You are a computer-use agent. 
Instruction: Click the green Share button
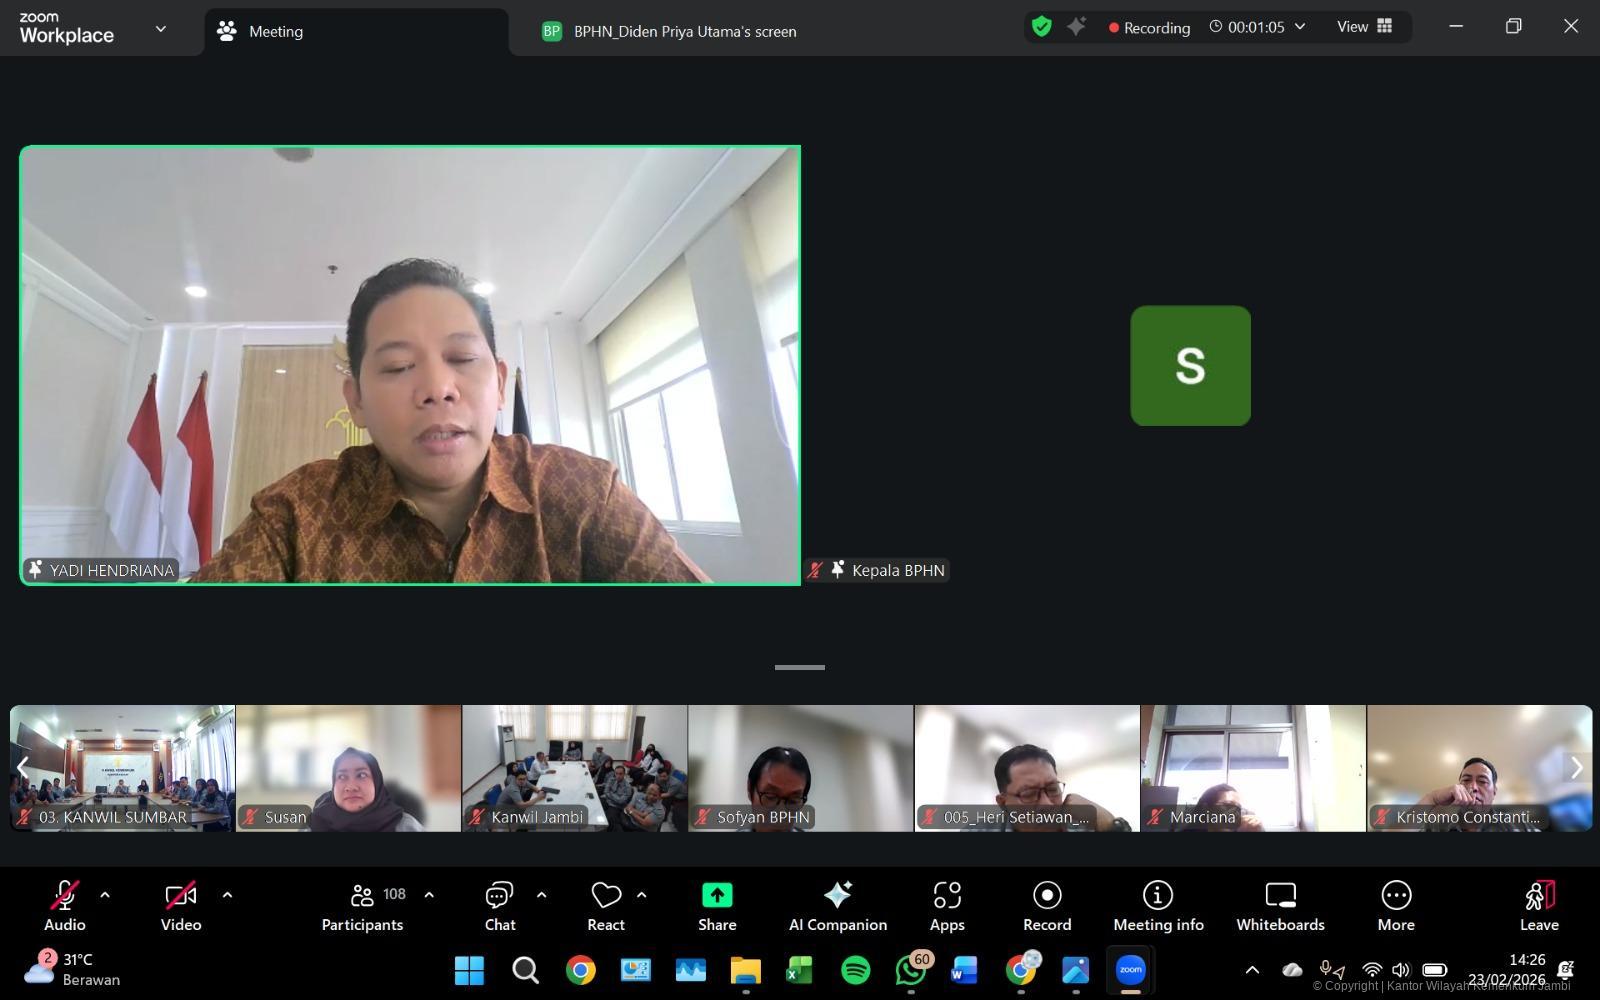coord(716,905)
